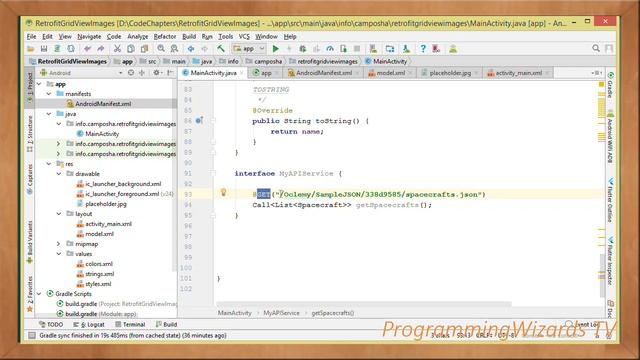Open the app run configuration dropdown
The image size is (640, 360).
[249, 49]
